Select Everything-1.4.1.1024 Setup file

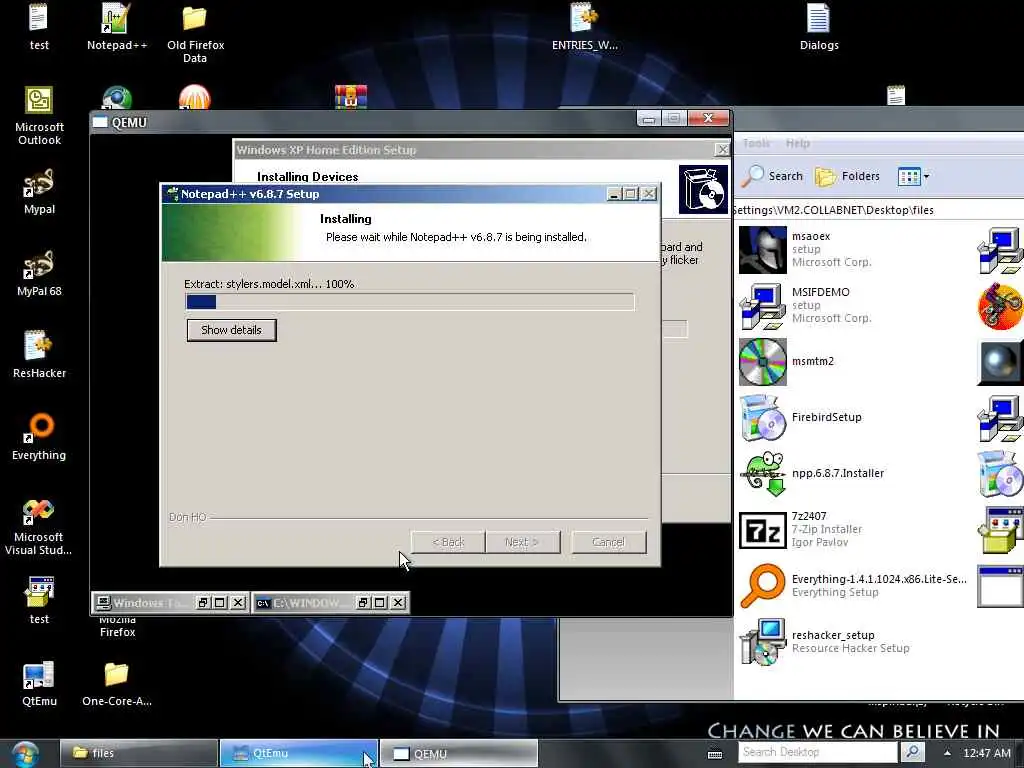(853, 586)
